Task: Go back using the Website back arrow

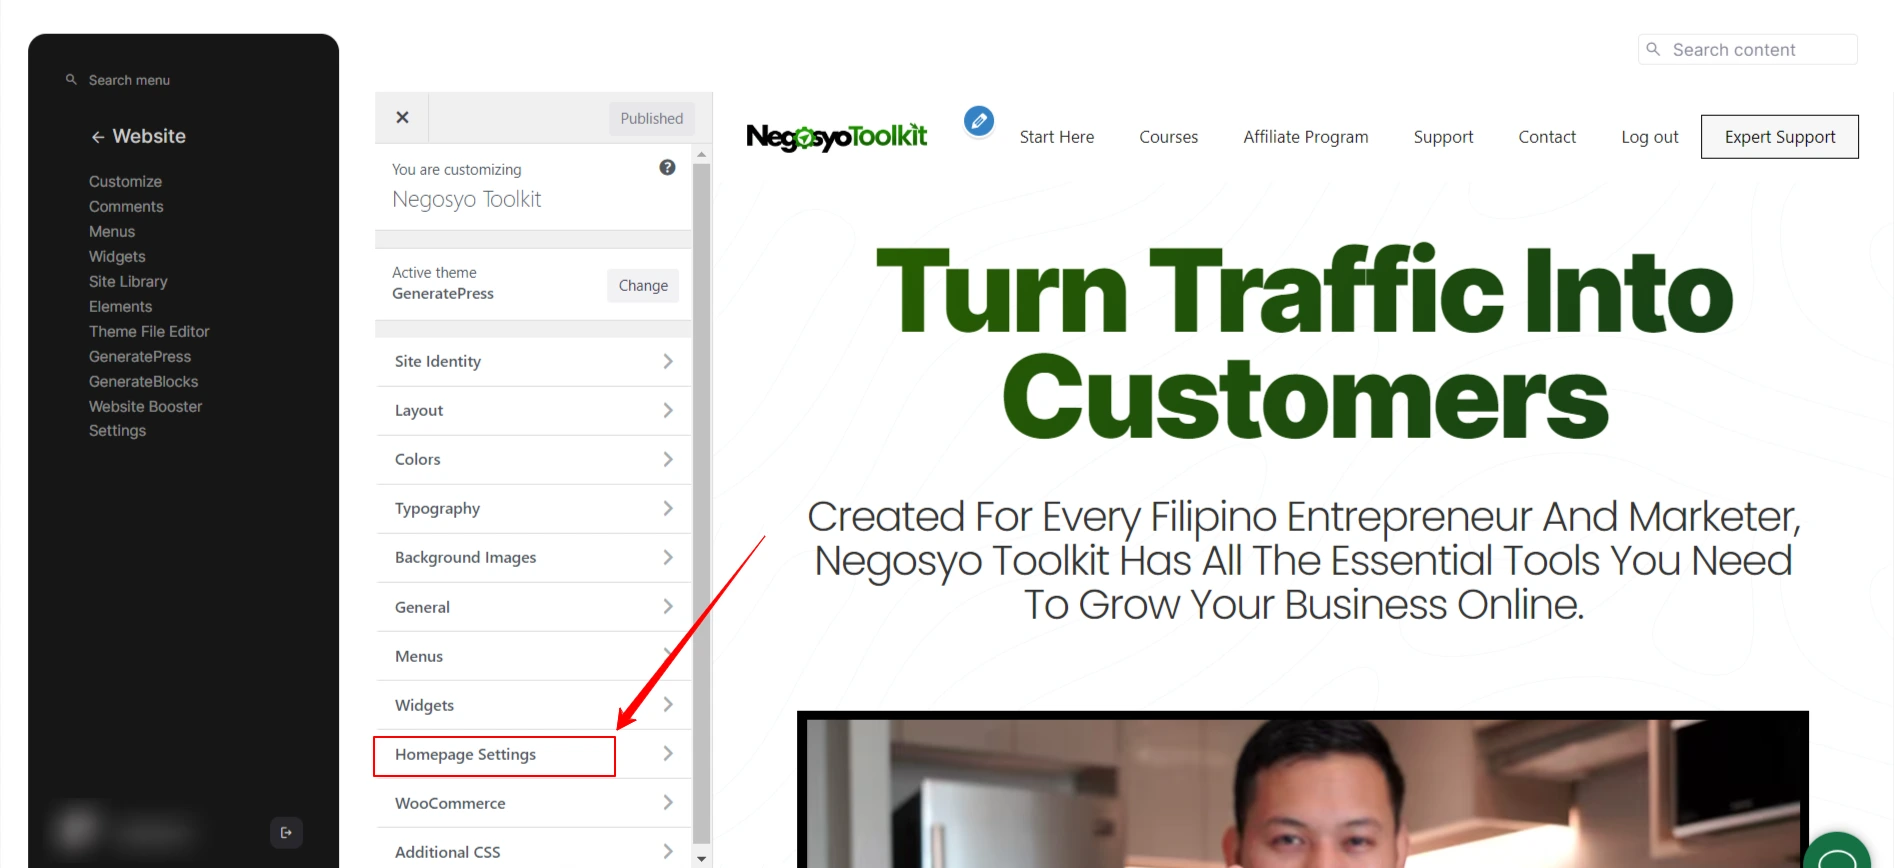Action: pos(98,137)
